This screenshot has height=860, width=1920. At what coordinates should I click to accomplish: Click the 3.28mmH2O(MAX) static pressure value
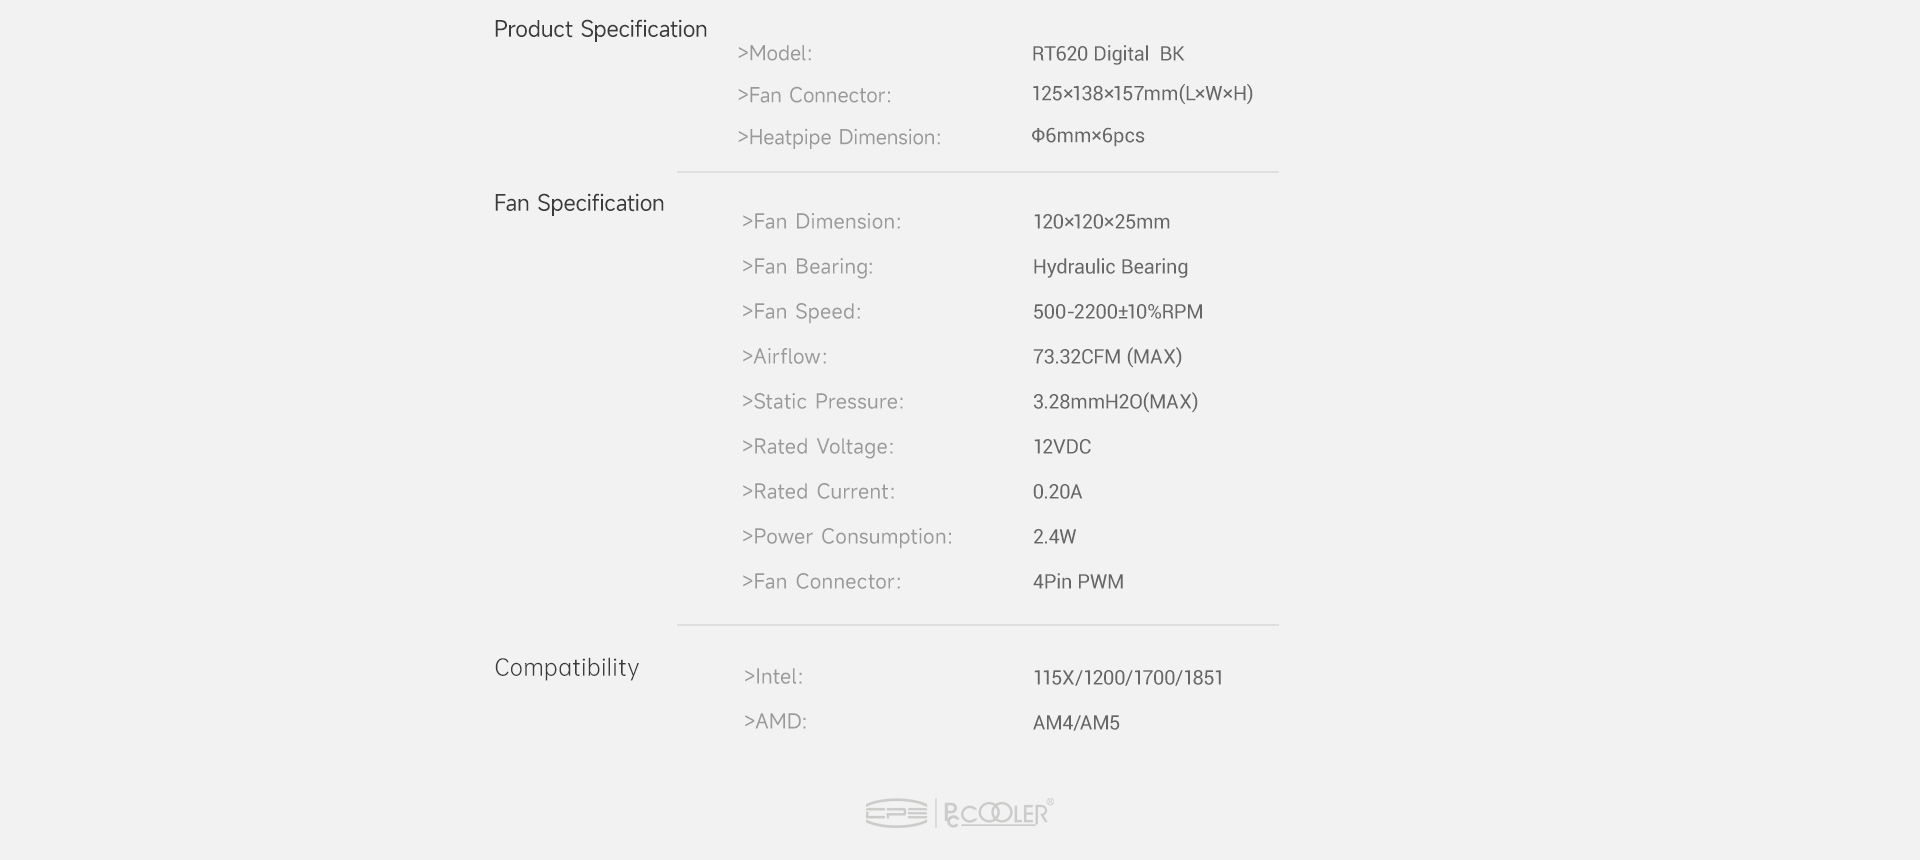click(x=1115, y=402)
